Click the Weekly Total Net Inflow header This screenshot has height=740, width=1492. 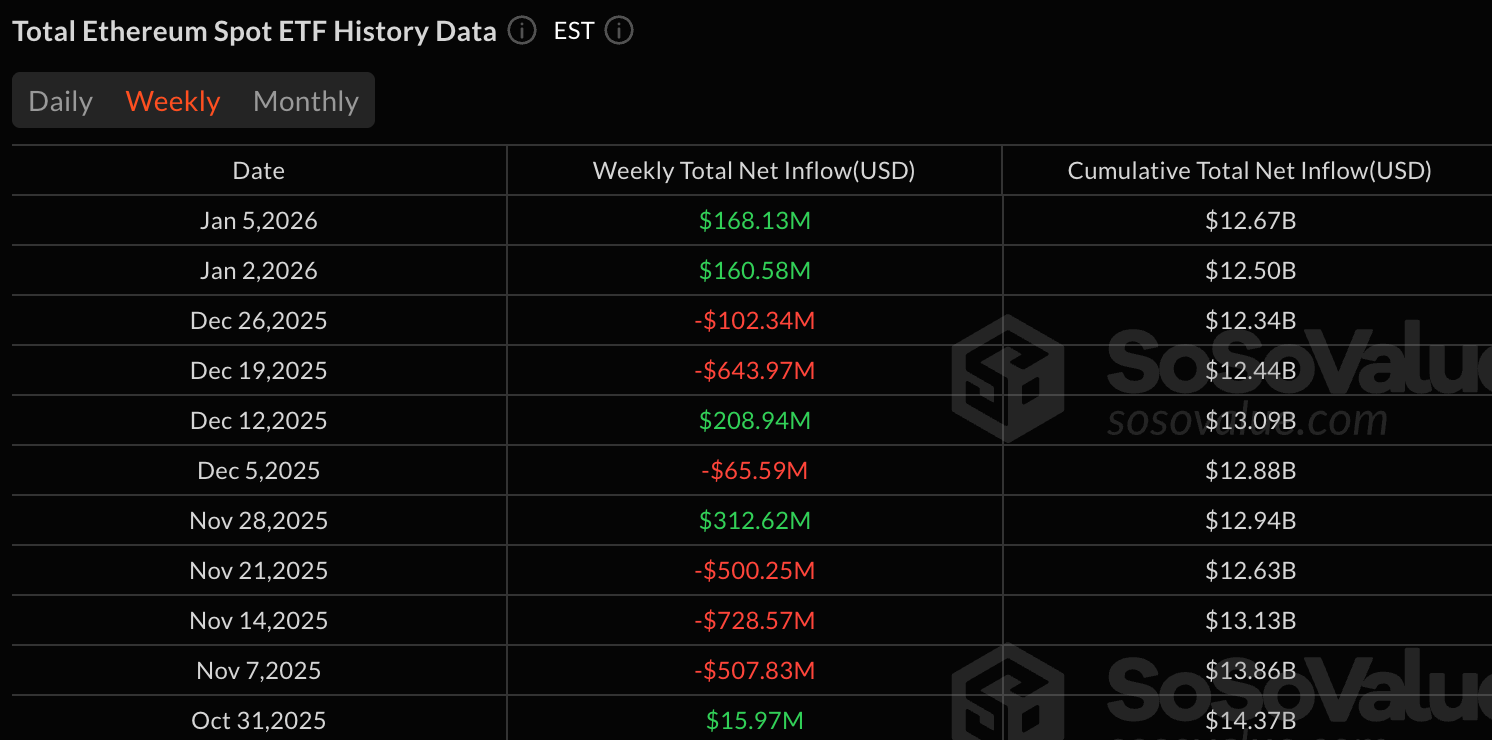754,170
